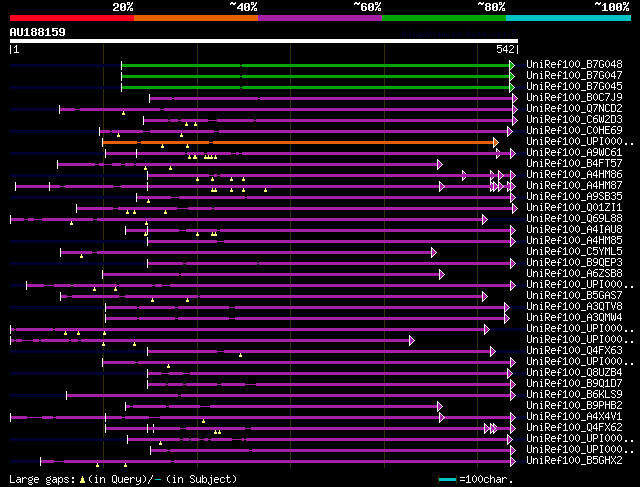Click the orange arrowhead ending the orange alignment

tap(496, 142)
